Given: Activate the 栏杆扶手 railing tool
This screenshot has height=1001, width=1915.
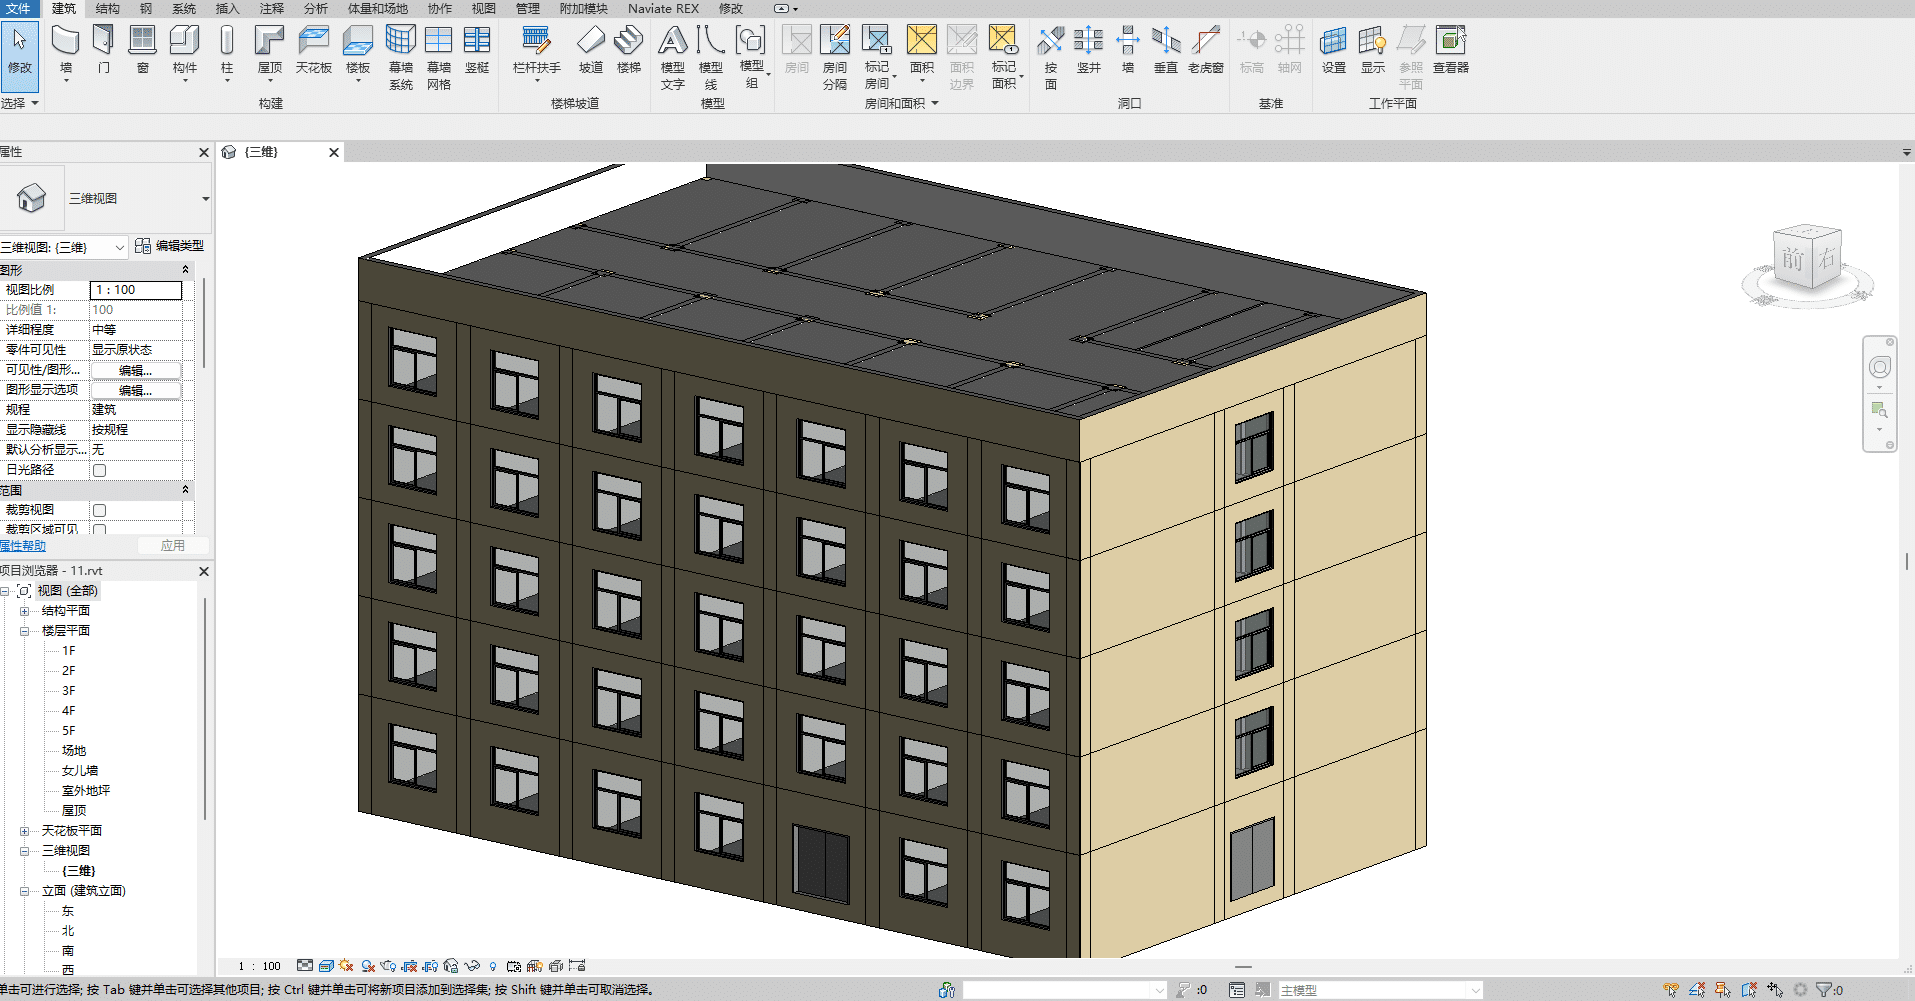Looking at the screenshot, I should tap(537, 52).
